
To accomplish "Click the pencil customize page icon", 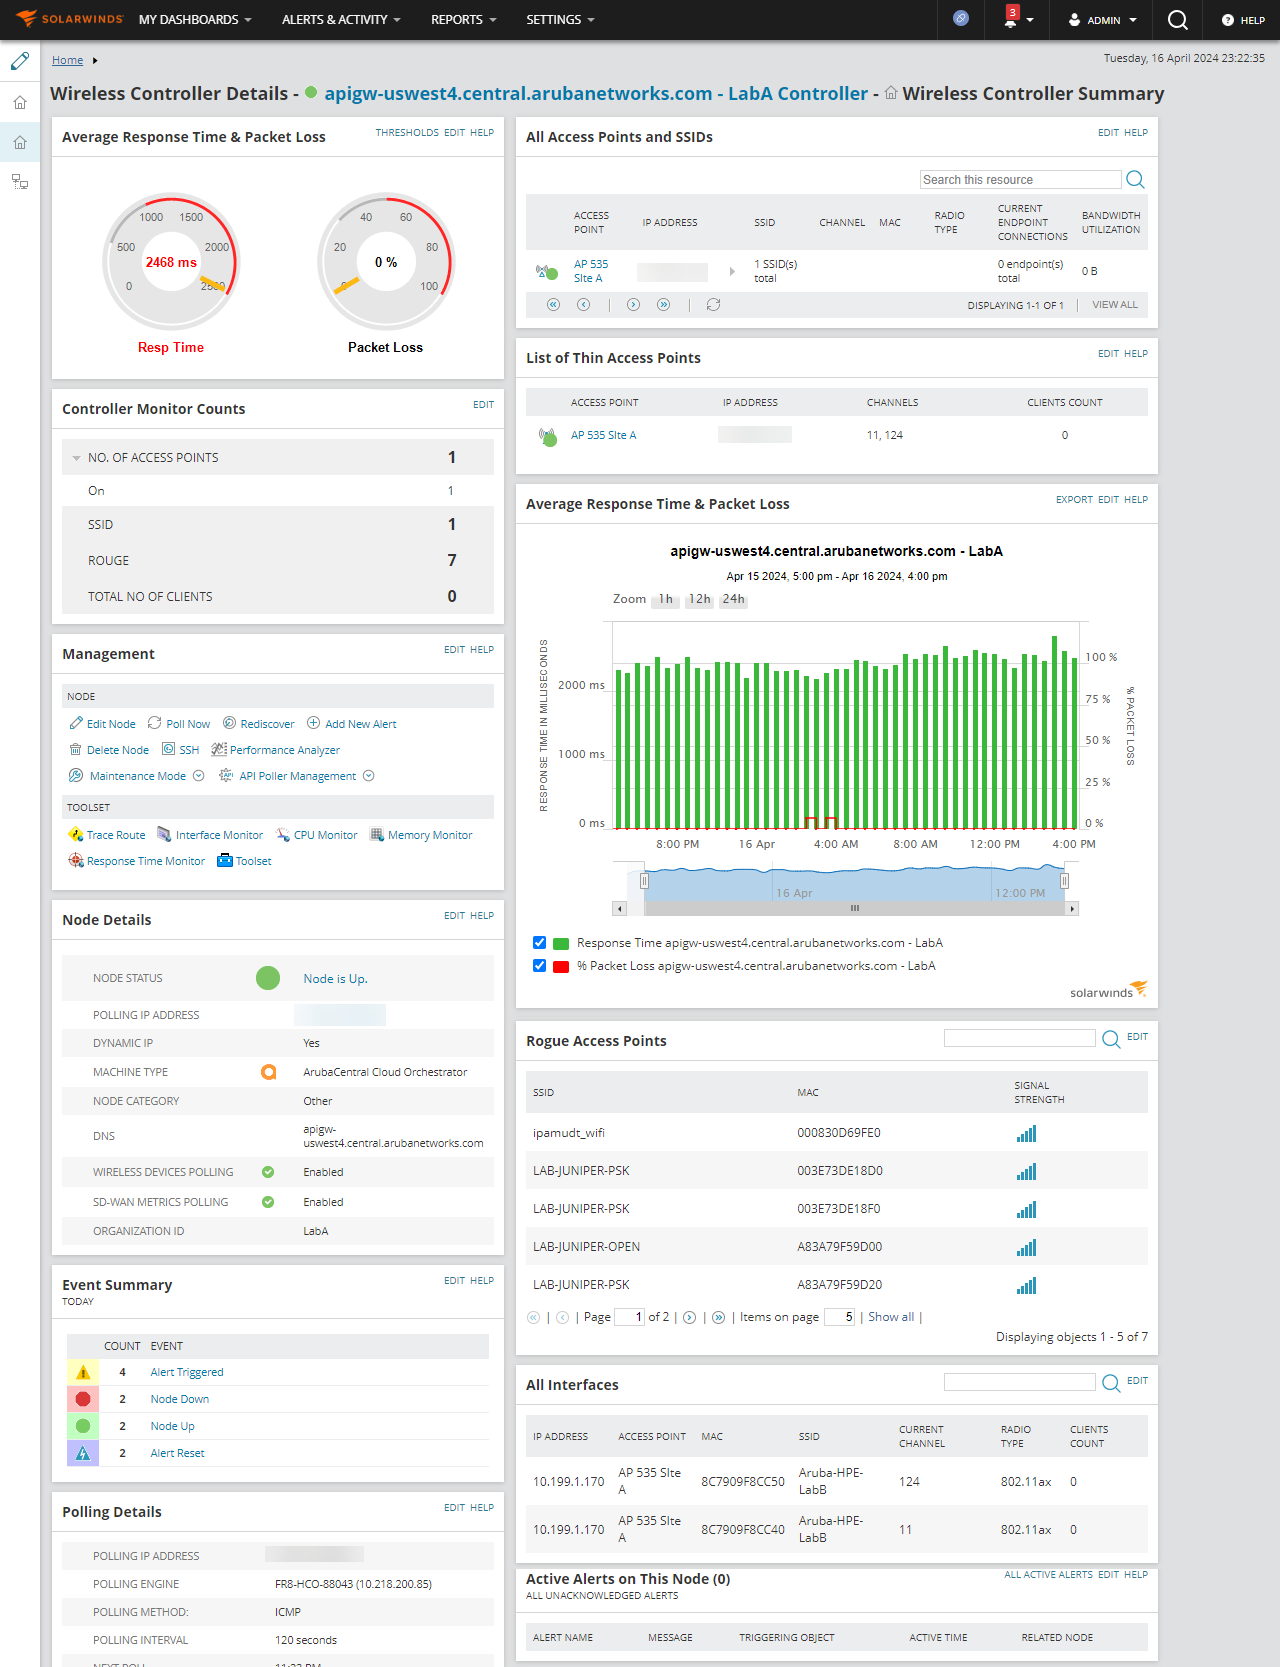I will coord(20,61).
